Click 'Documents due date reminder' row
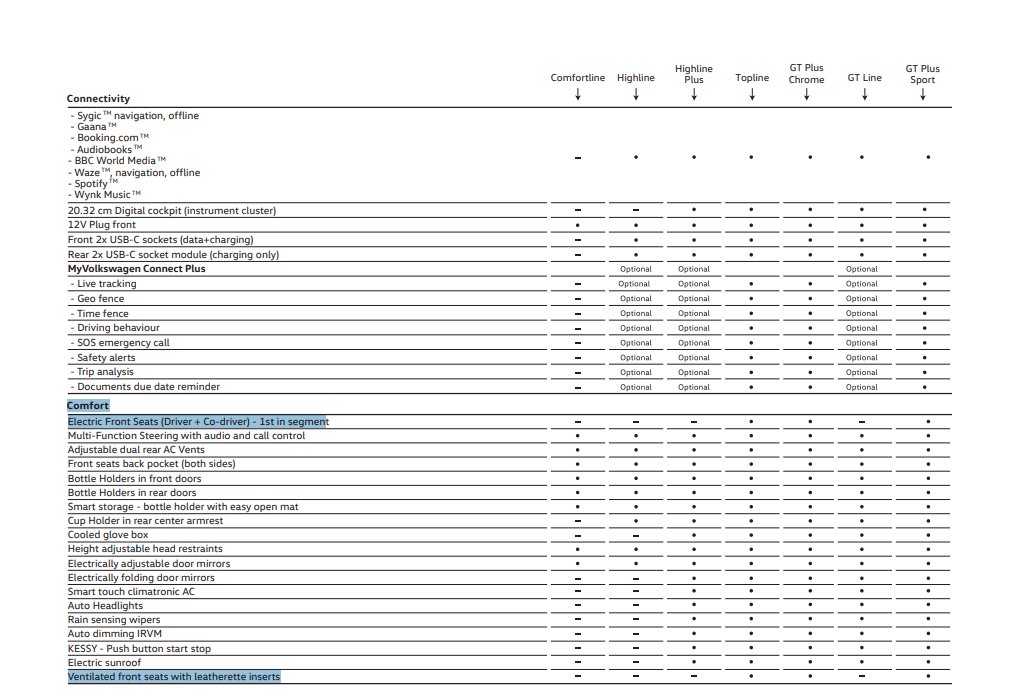1031x697 pixels. pos(145,387)
